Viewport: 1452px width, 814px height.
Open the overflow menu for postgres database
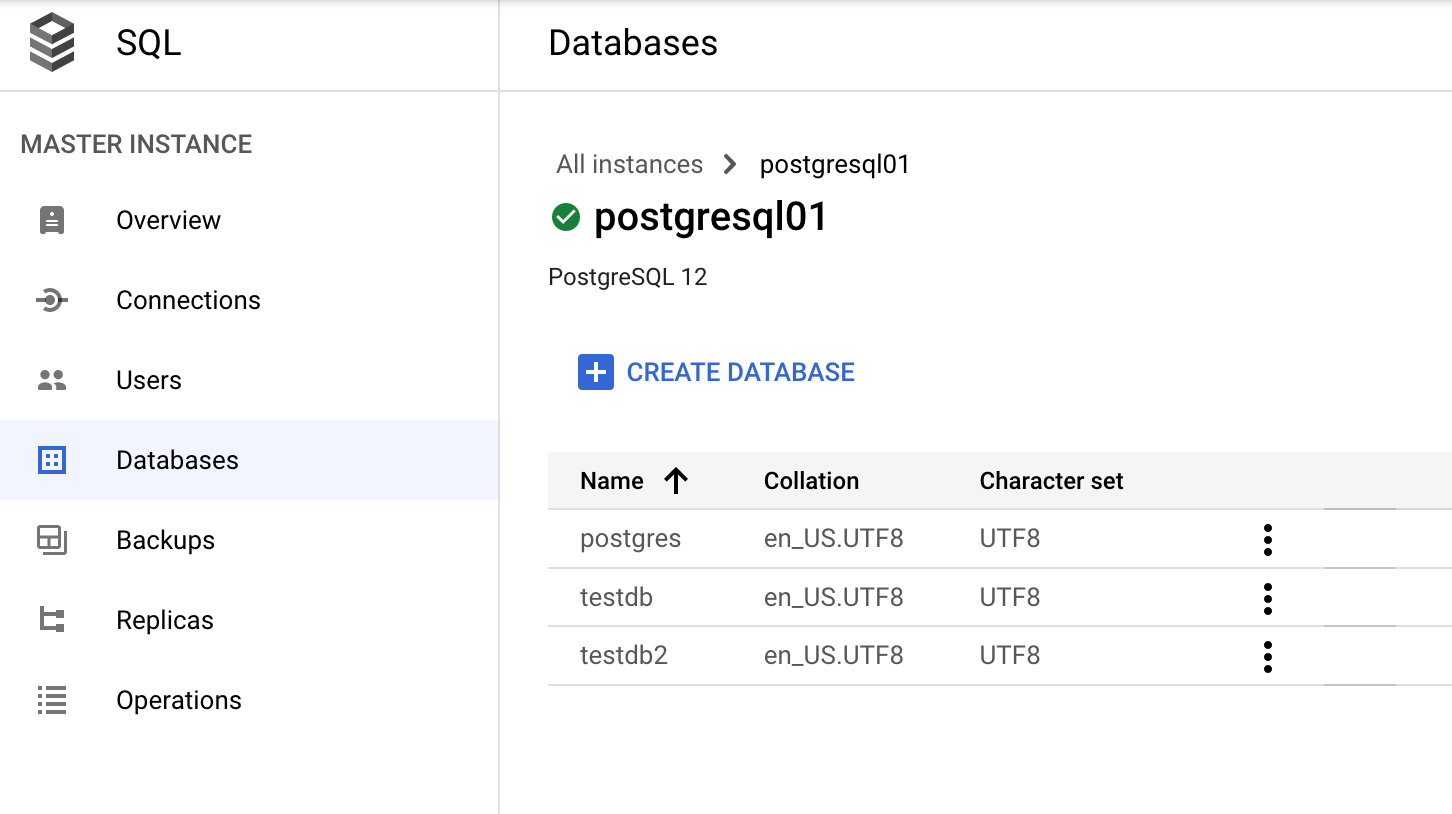click(x=1267, y=539)
